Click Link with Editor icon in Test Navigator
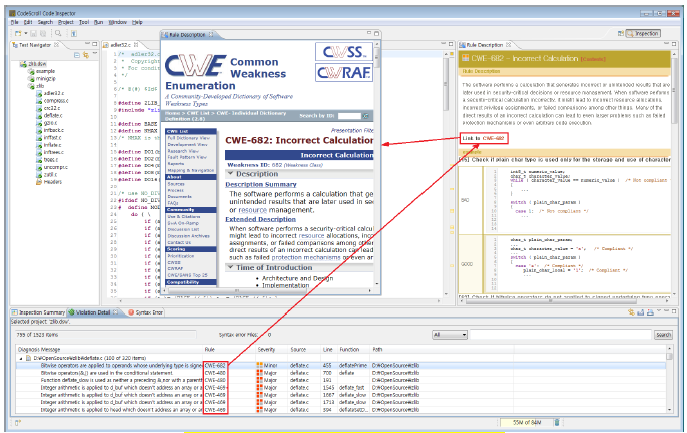This screenshot has width=687, height=433. 86,55
